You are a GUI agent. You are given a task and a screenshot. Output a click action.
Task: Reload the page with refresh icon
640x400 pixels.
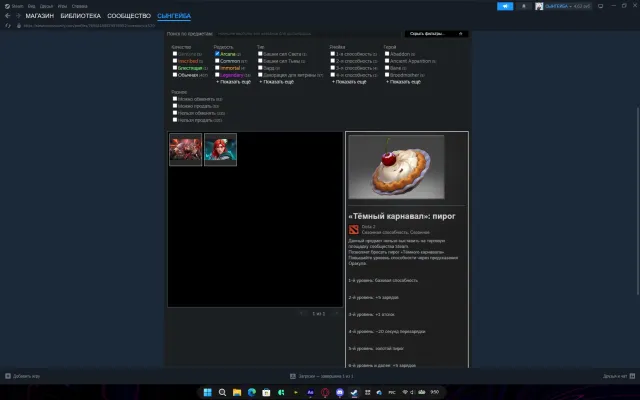[x=8, y=25]
